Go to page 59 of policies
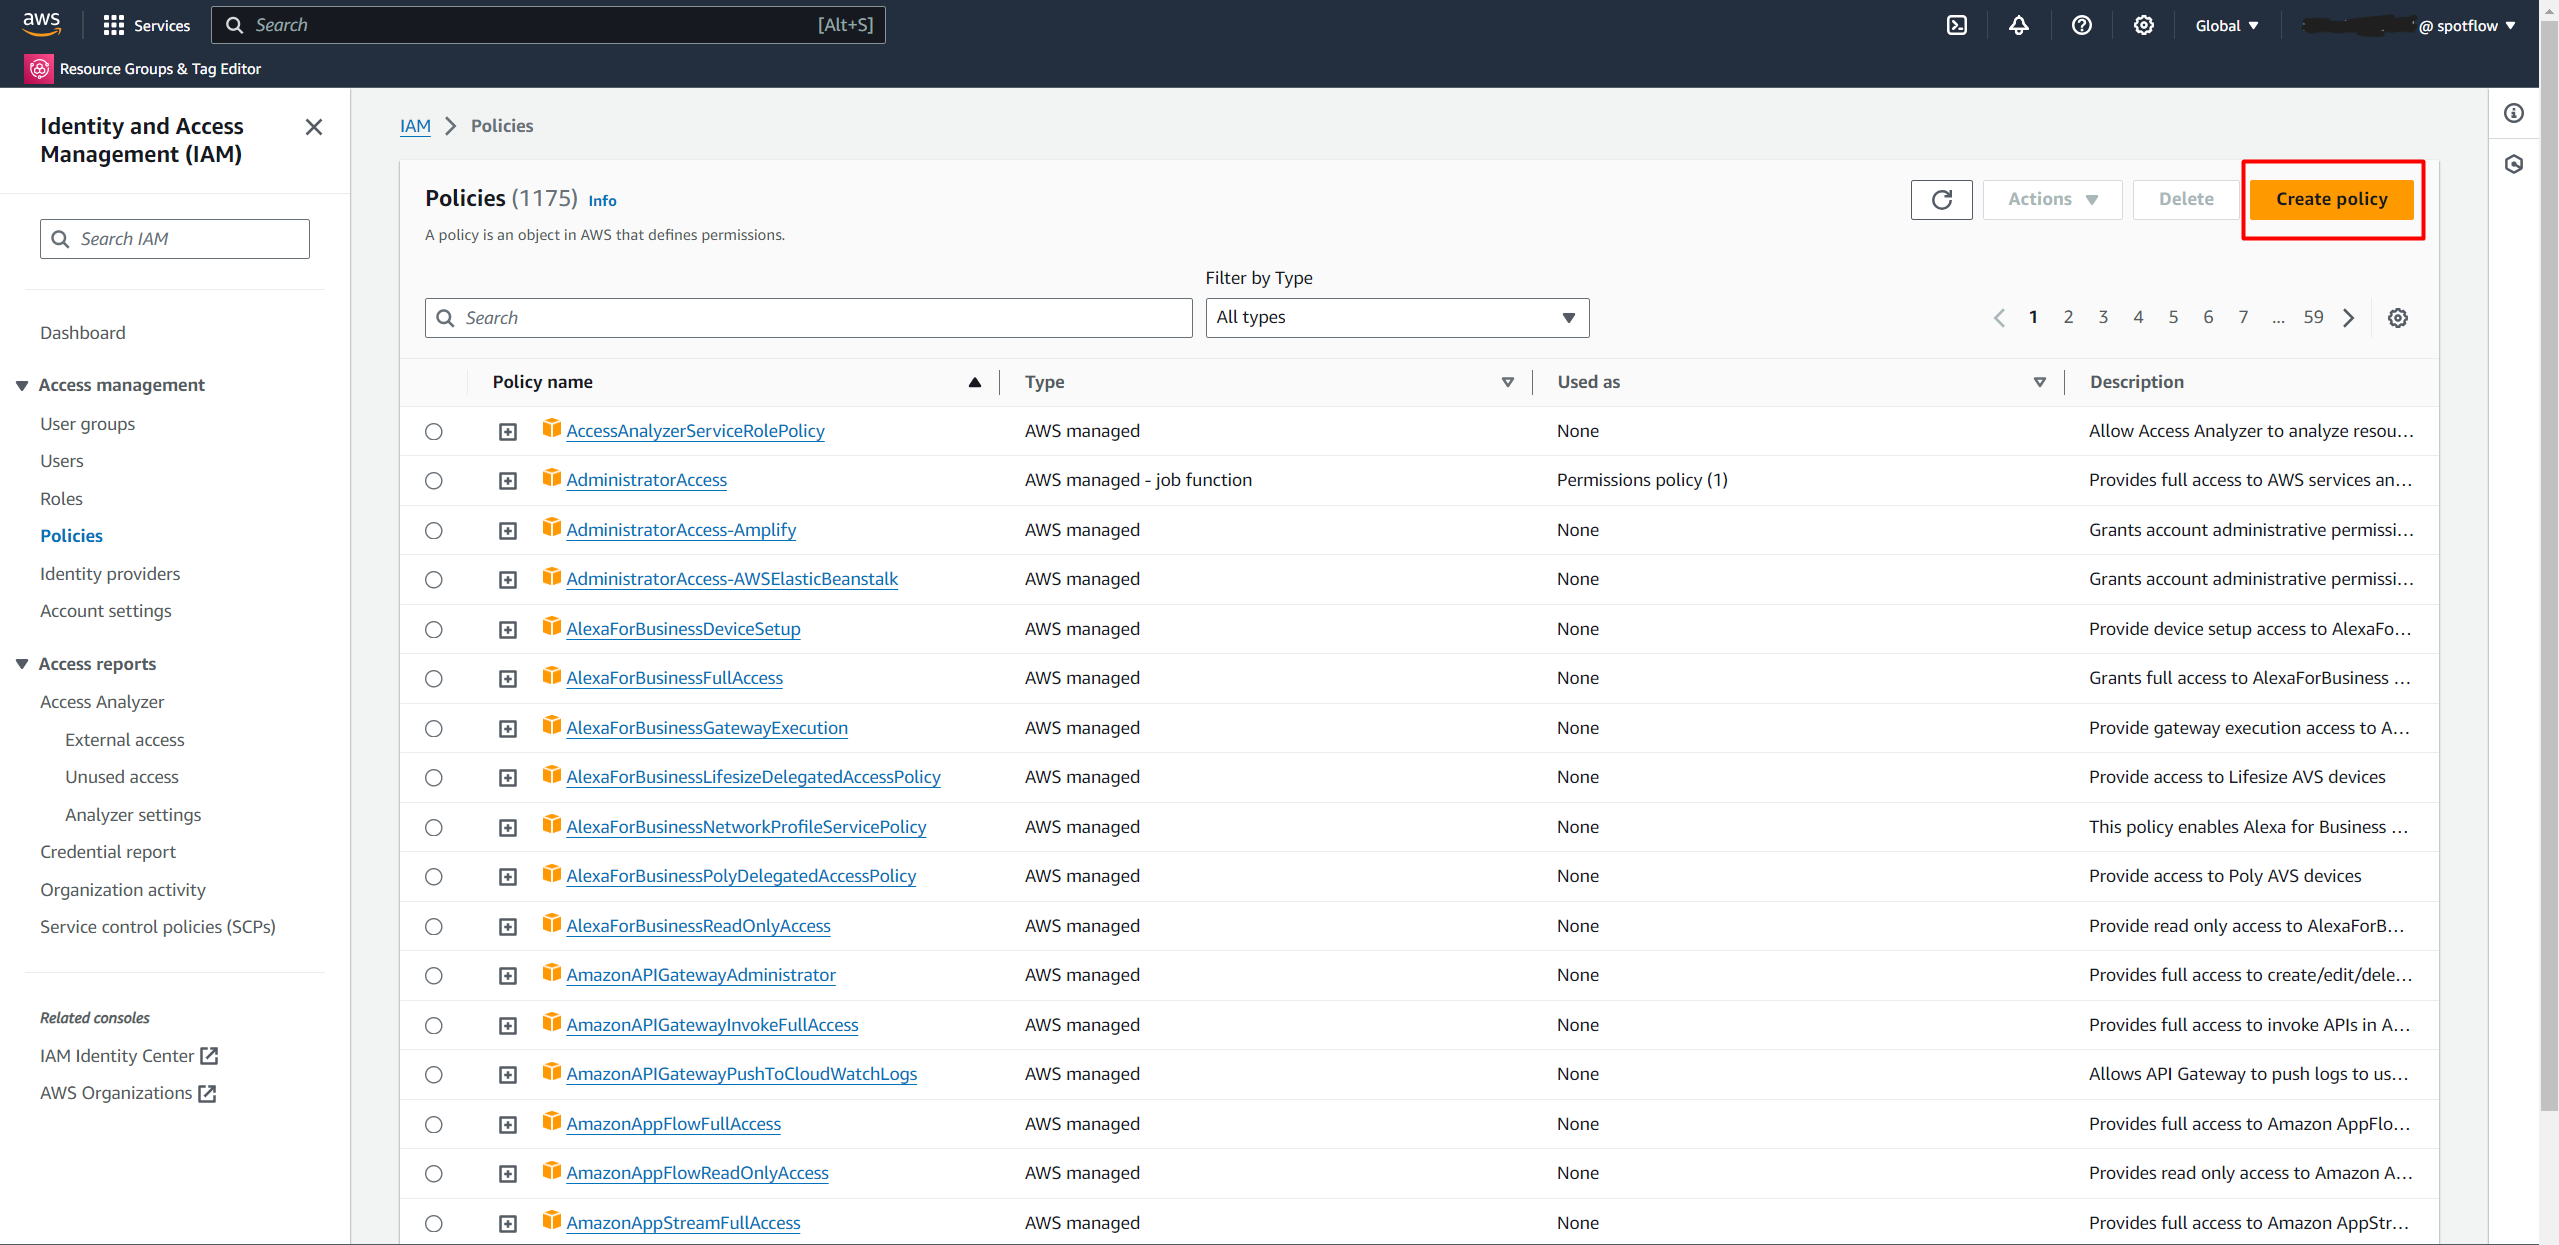The width and height of the screenshot is (2559, 1245). coord(2313,317)
